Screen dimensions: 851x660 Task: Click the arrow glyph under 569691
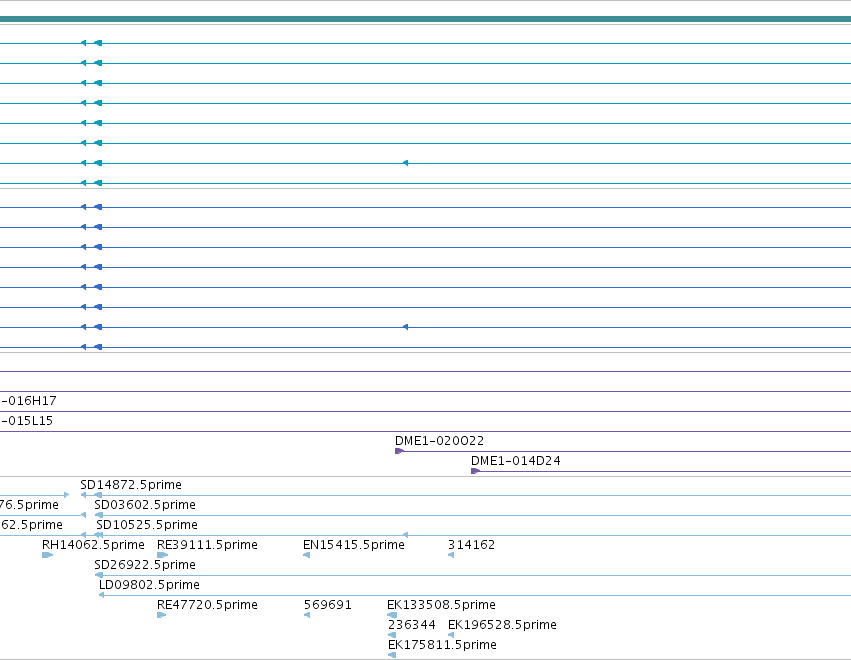pyautogui.click(x=307, y=615)
